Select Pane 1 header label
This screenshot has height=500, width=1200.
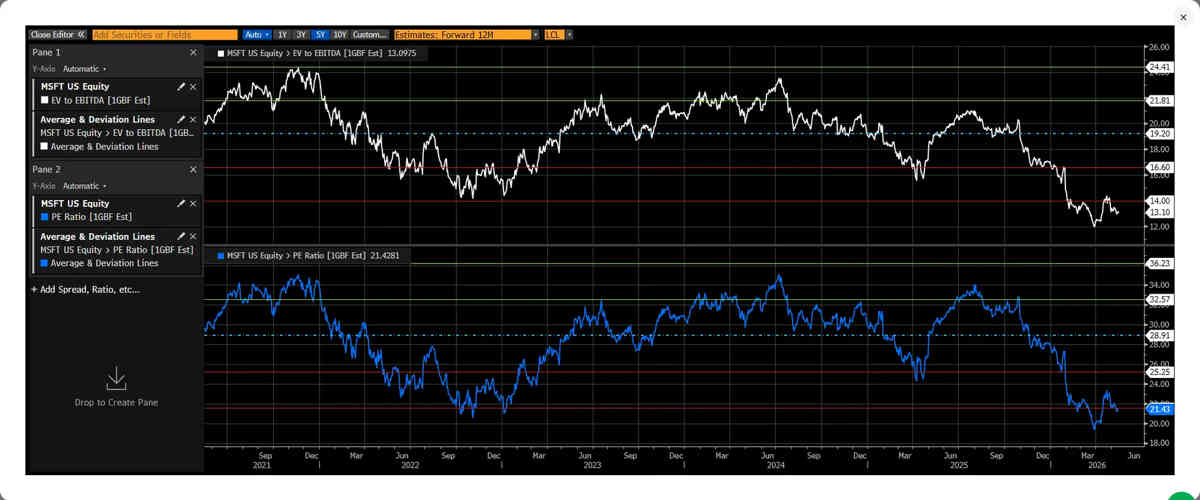[46, 52]
